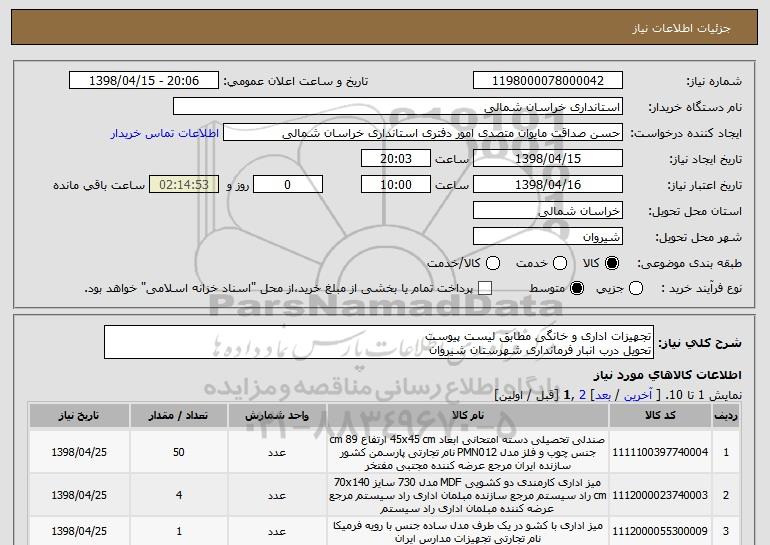Choose the جزیی purchase type radio
This screenshot has height=545, width=770.
[x=636, y=288]
